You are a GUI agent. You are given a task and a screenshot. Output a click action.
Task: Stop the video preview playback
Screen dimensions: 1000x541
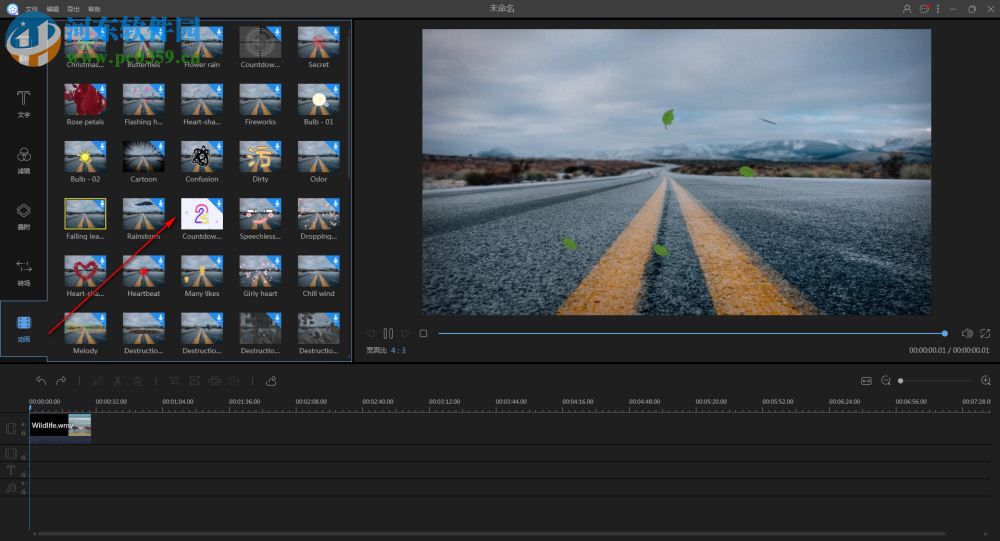click(423, 333)
